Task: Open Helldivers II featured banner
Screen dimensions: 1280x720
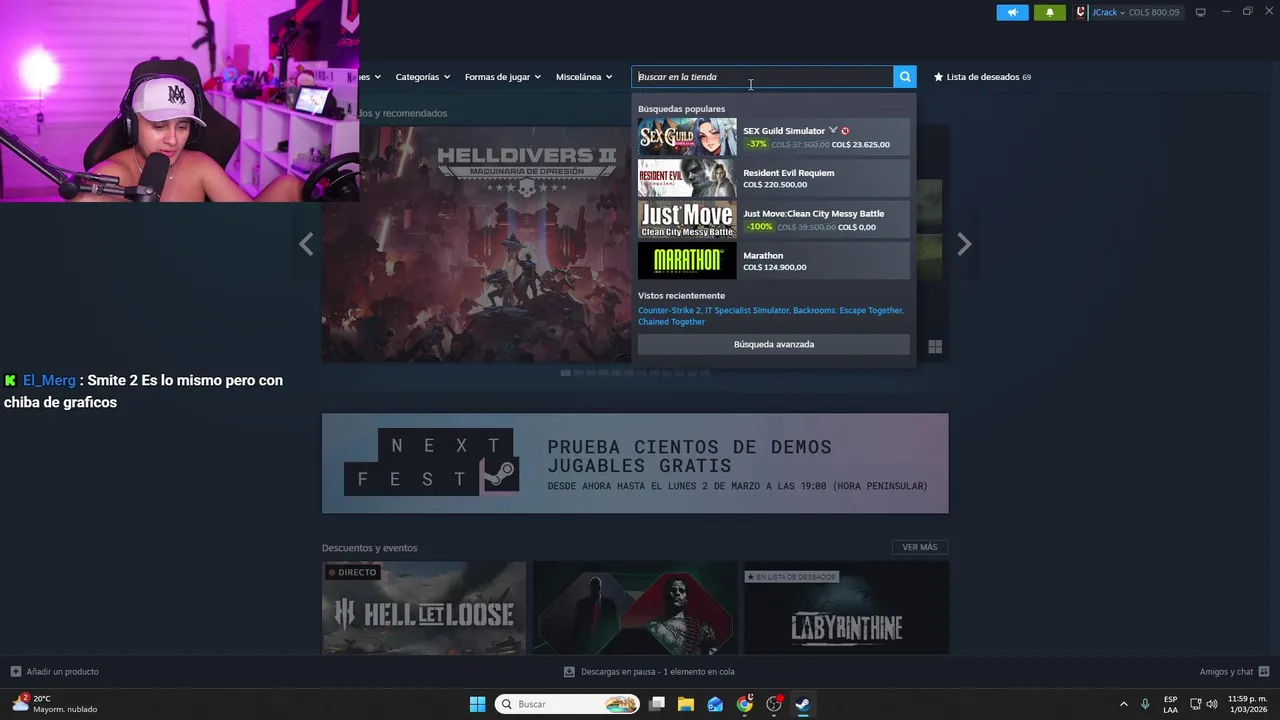Action: [476, 244]
